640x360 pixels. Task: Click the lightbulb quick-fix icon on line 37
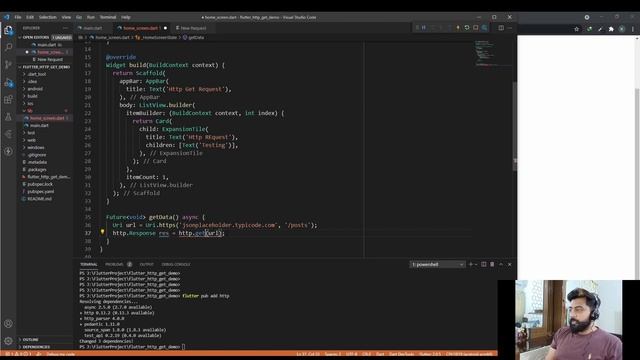pos(102,231)
